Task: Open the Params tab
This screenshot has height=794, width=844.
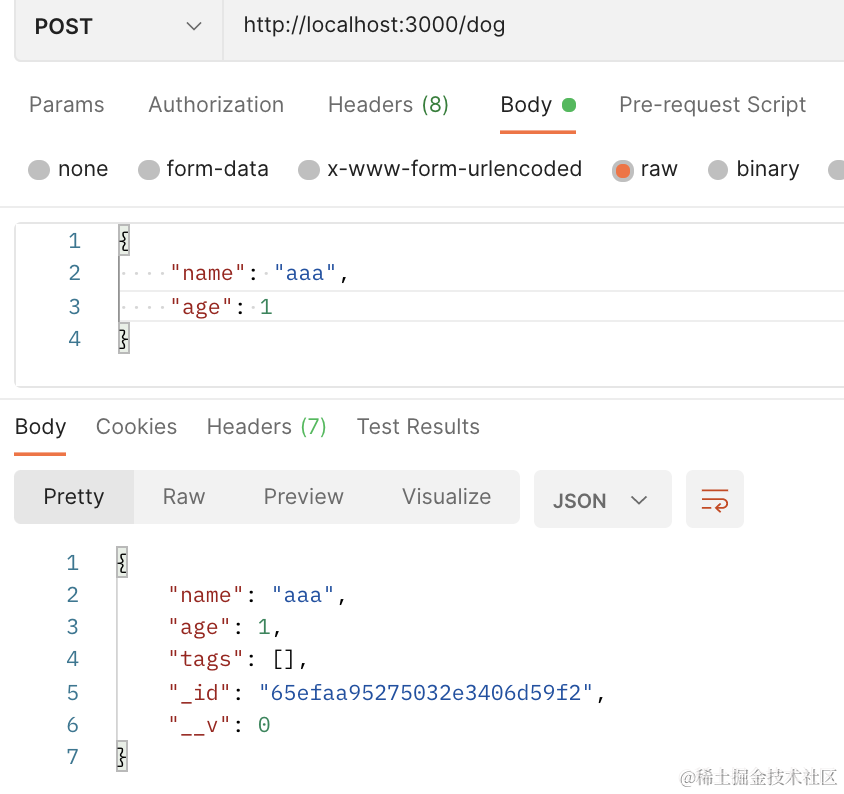Action: (67, 105)
